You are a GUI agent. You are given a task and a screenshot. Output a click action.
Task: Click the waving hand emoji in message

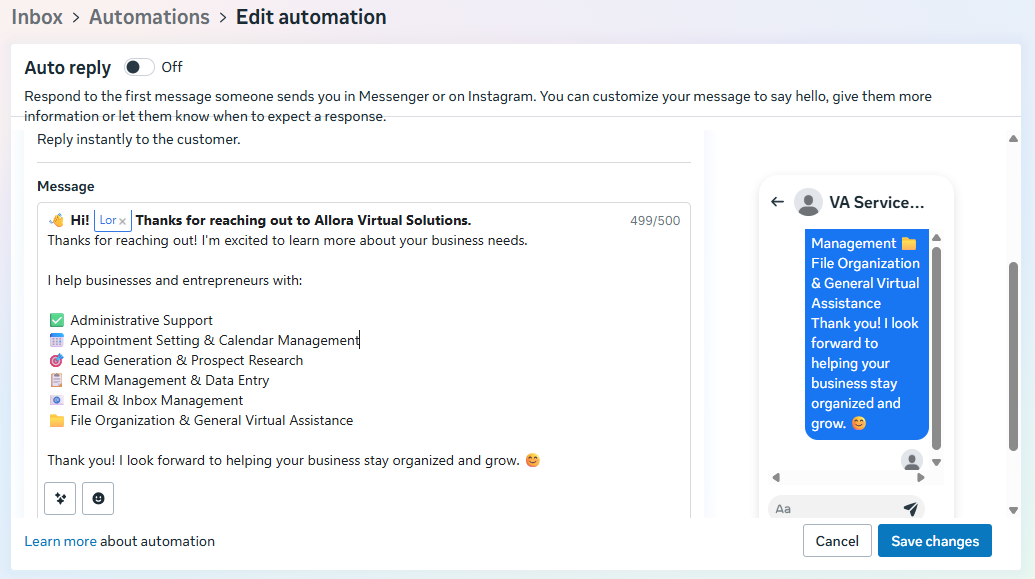[x=57, y=220]
